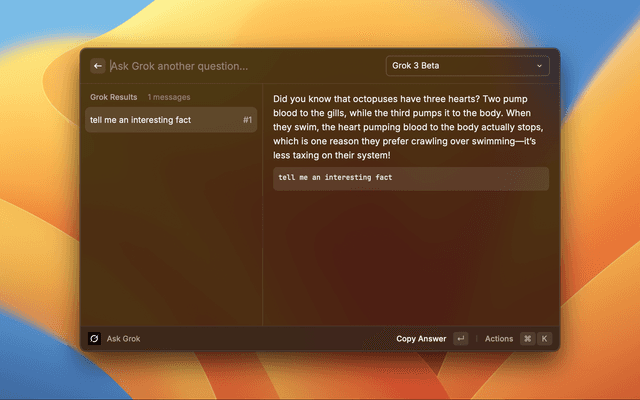Focus the Ask Grok another question field
Screen dimensions: 640x400
240,66
